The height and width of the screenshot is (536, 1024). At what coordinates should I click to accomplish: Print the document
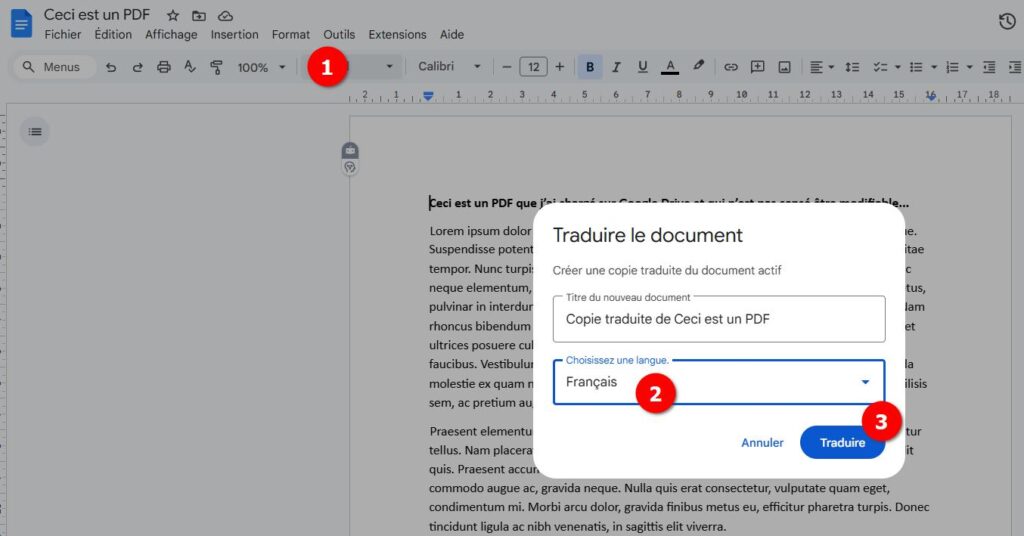pyautogui.click(x=163, y=67)
